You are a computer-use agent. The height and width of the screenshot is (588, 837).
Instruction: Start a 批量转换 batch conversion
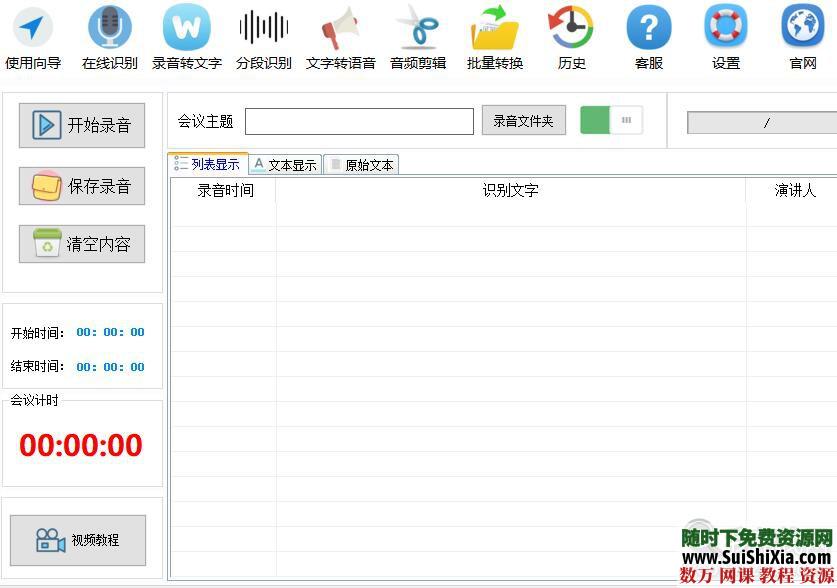pos(494,35)
